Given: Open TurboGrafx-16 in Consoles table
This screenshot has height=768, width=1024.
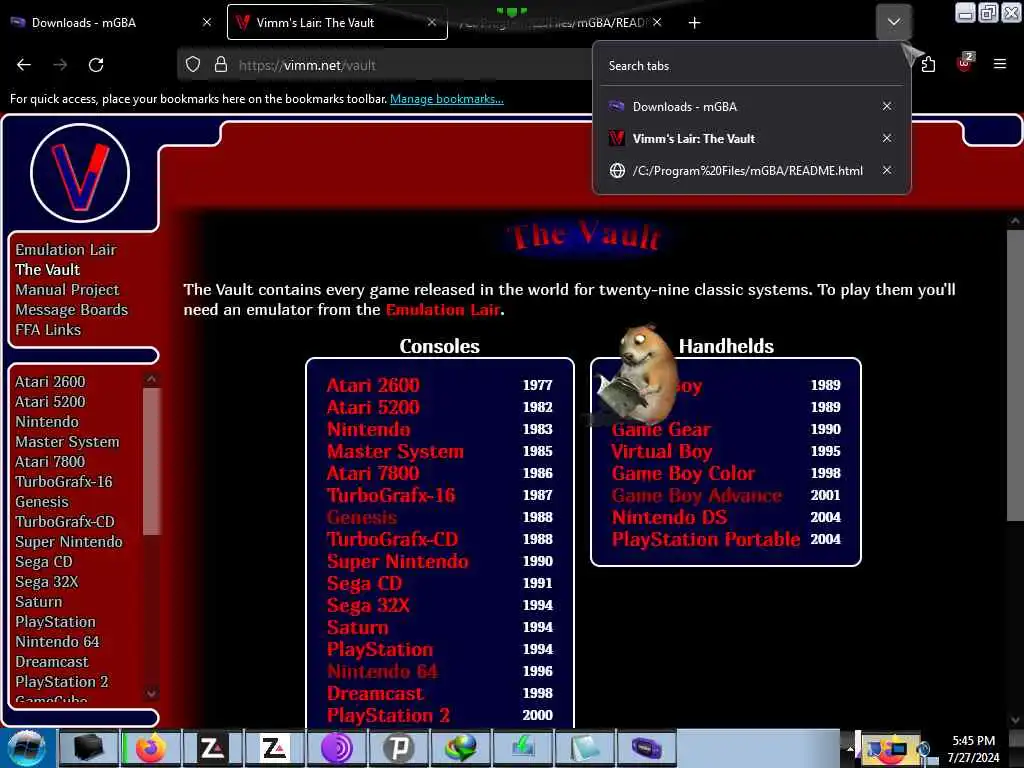Looking at the screenshot, I should coord(391,495).
